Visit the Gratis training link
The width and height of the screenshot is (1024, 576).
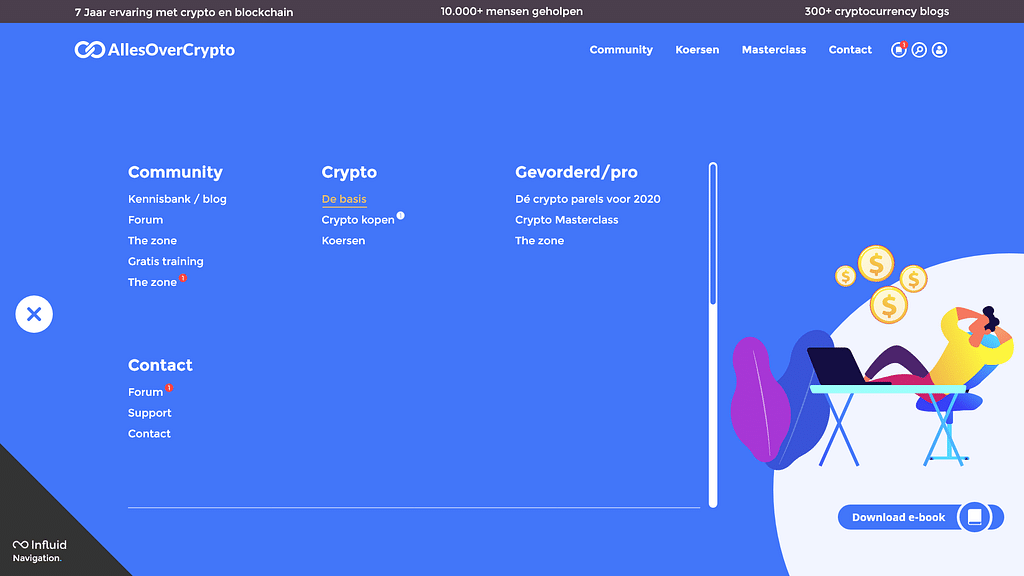165,262
